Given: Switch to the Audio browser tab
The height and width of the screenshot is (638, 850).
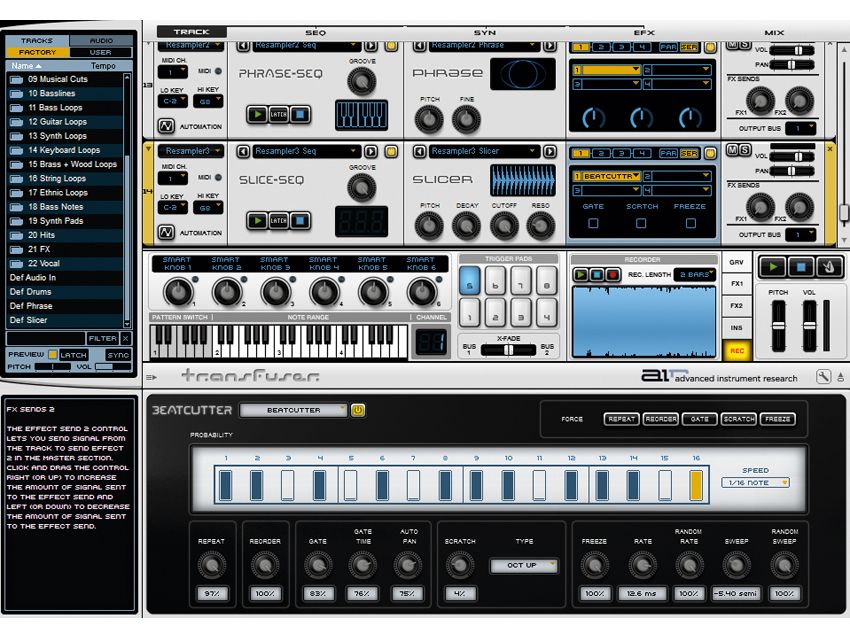Looking at the screenshot, I should tap(101, 41).
